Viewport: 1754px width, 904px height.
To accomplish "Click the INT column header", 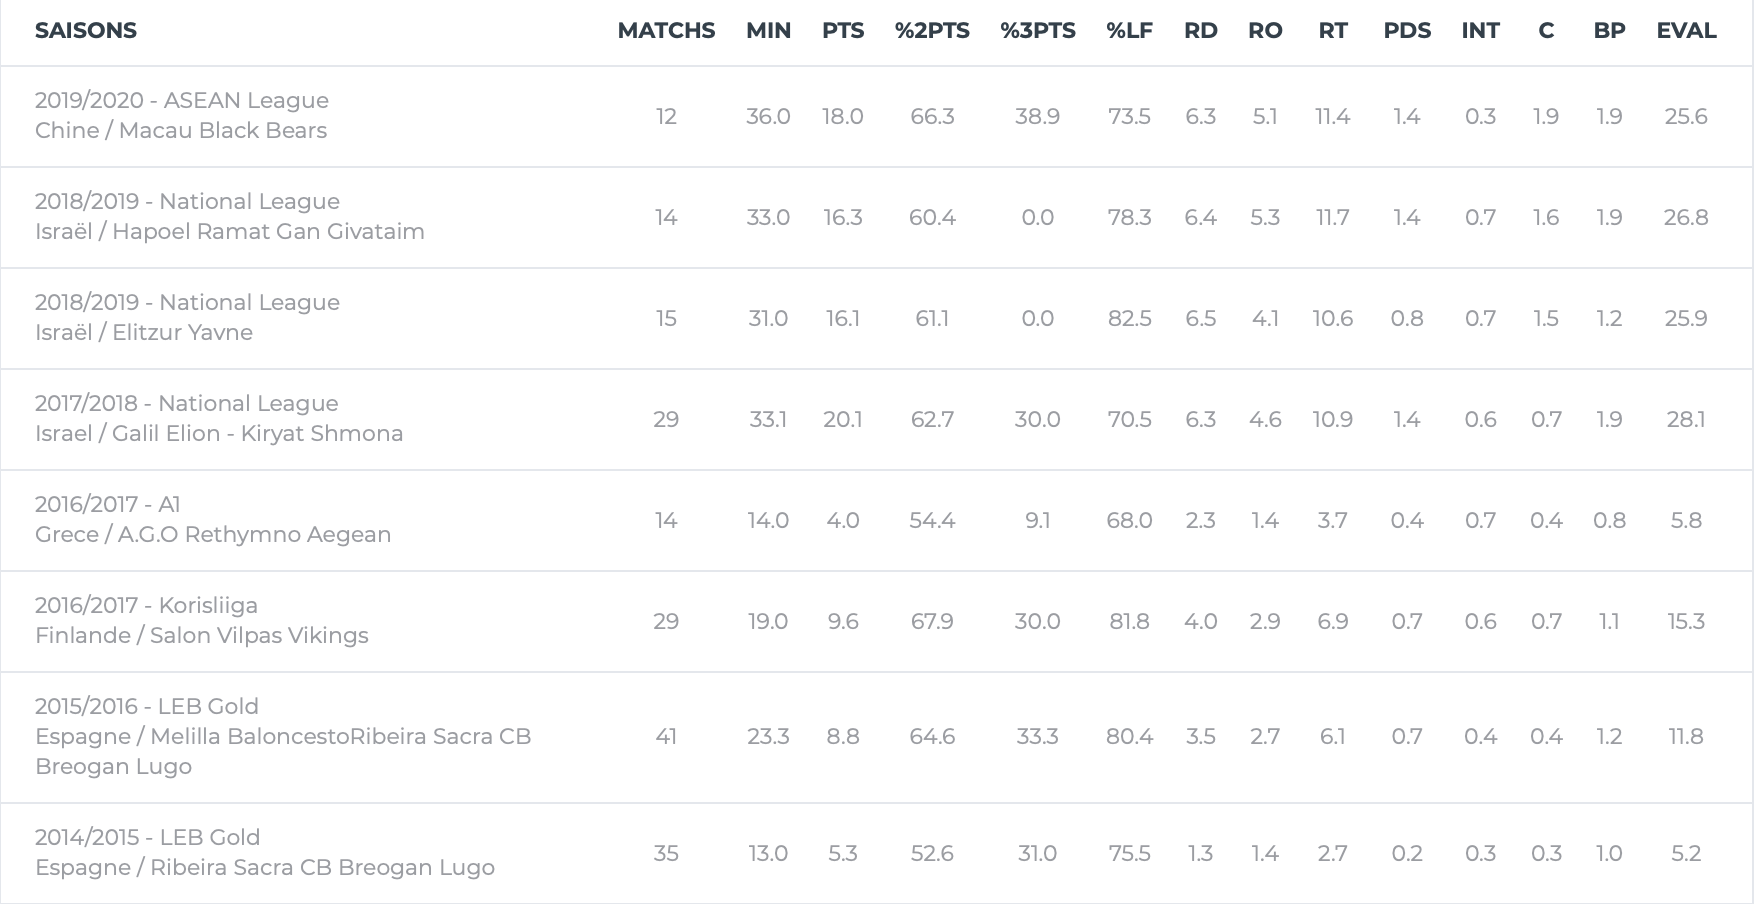I will [x=1480, y=31].
